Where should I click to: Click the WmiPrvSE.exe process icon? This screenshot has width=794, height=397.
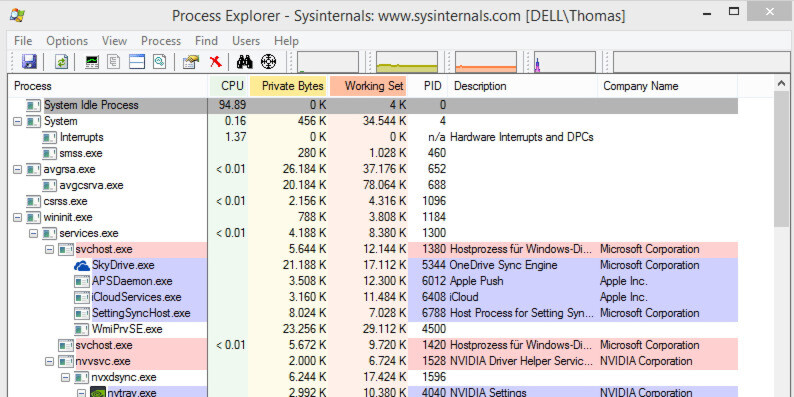[x=82, y=329]
